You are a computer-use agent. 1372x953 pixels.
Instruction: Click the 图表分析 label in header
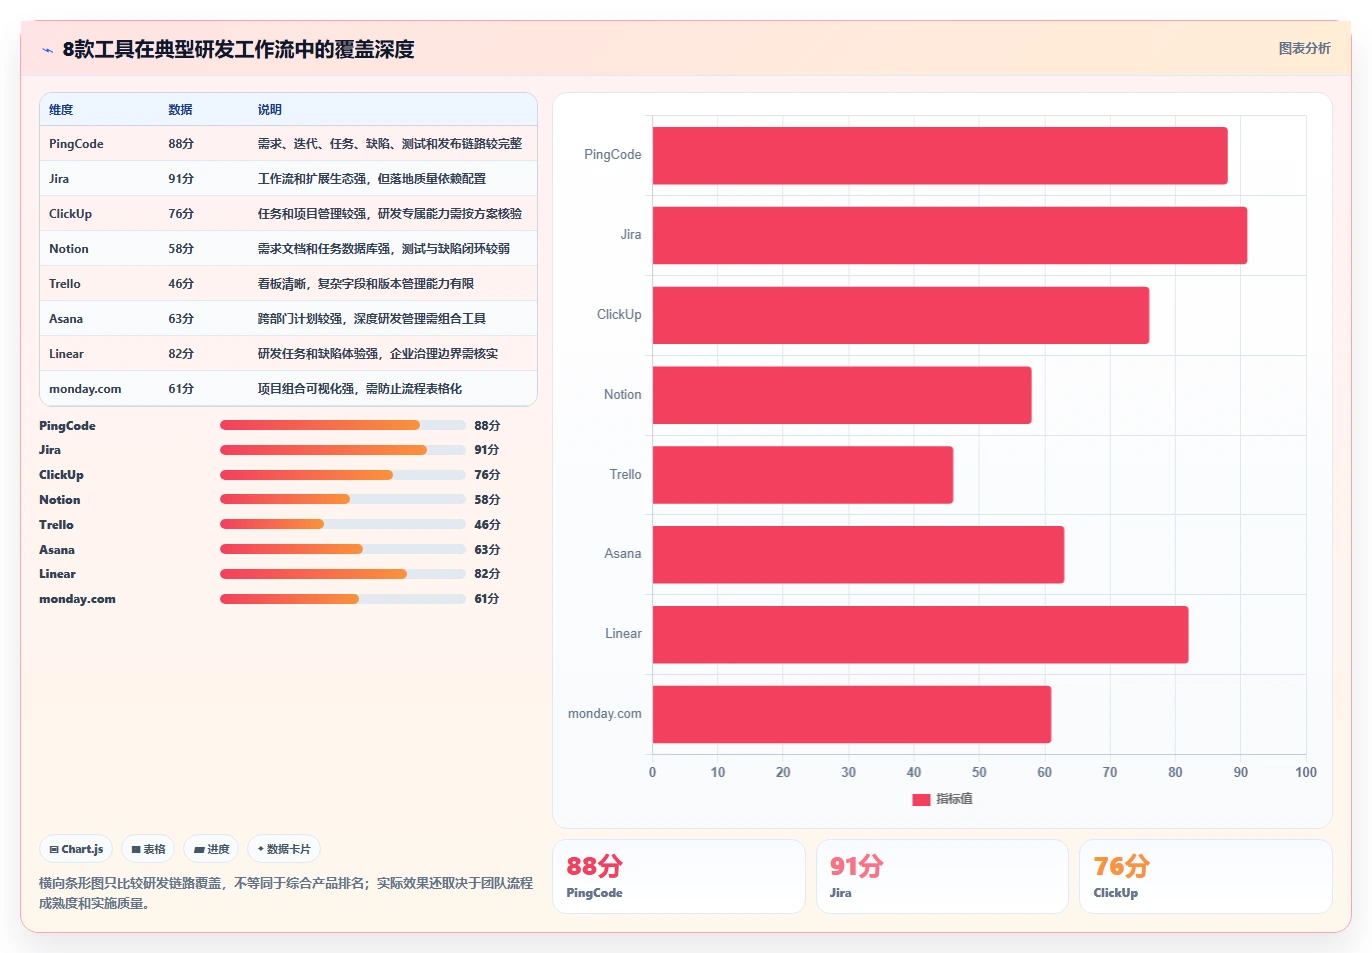click(x=1304, y=48)
